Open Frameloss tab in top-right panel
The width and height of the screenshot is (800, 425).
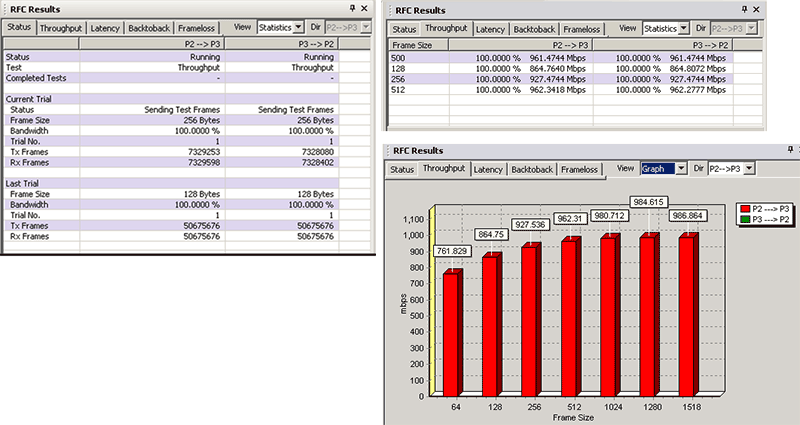click(582, 30)
